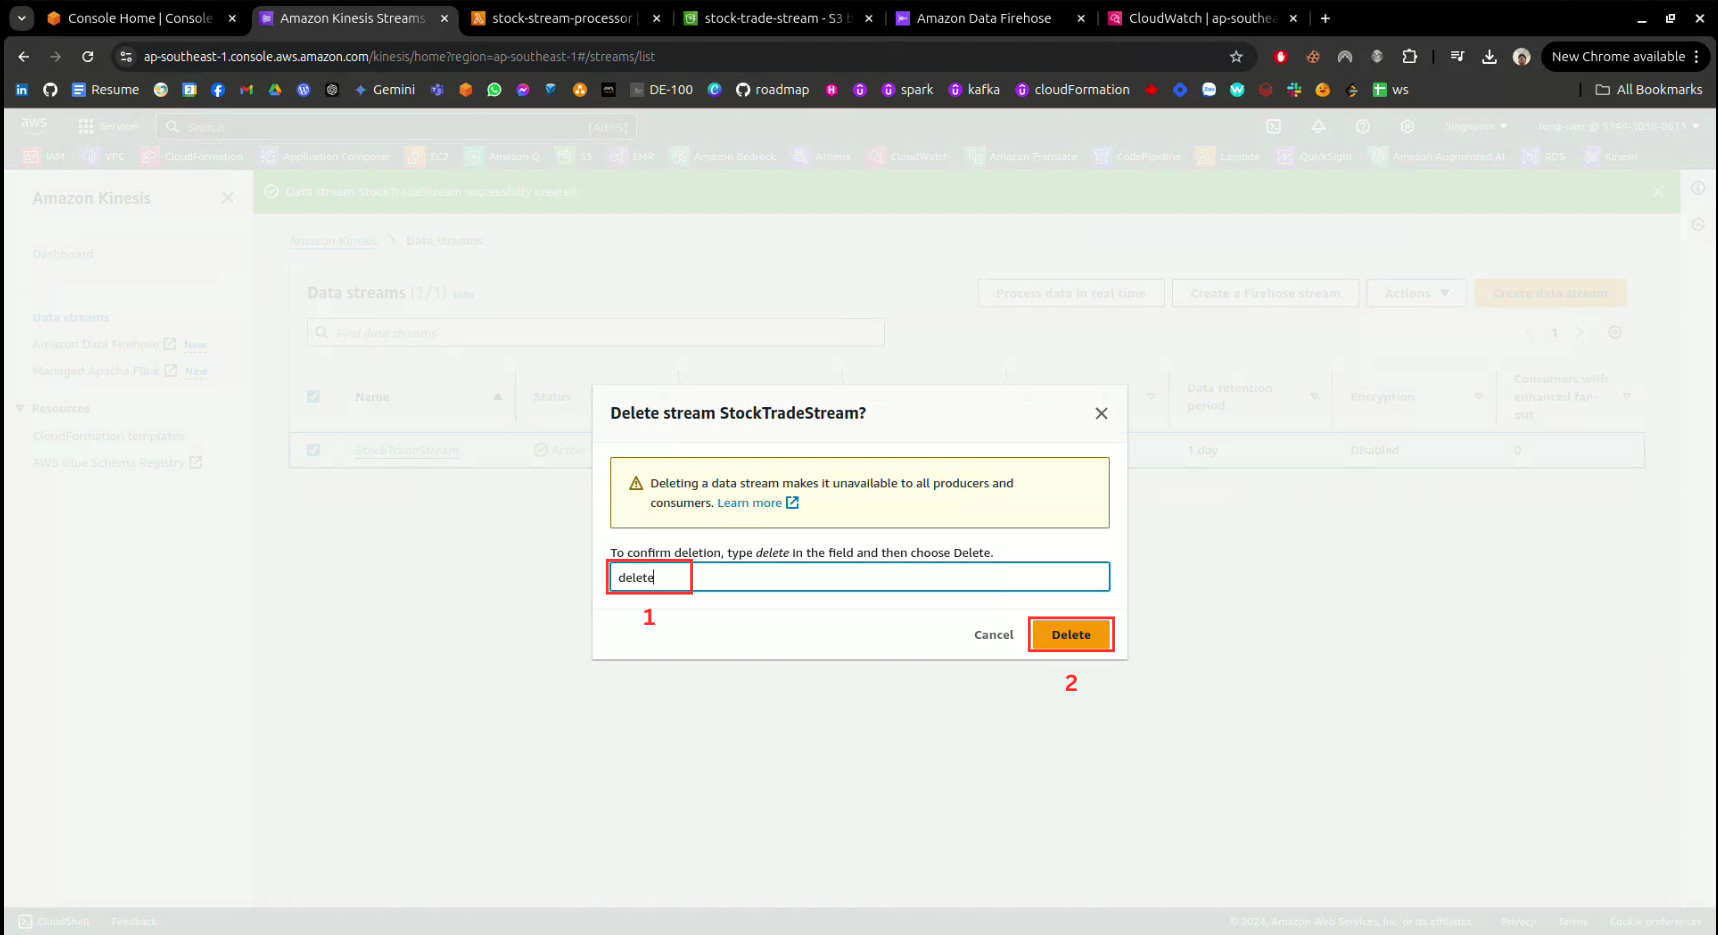Image resolution: width=1718 pixels, height=935 pixels.
Task: Close the delete dialog with X icon
Action: coord(1101,414)
